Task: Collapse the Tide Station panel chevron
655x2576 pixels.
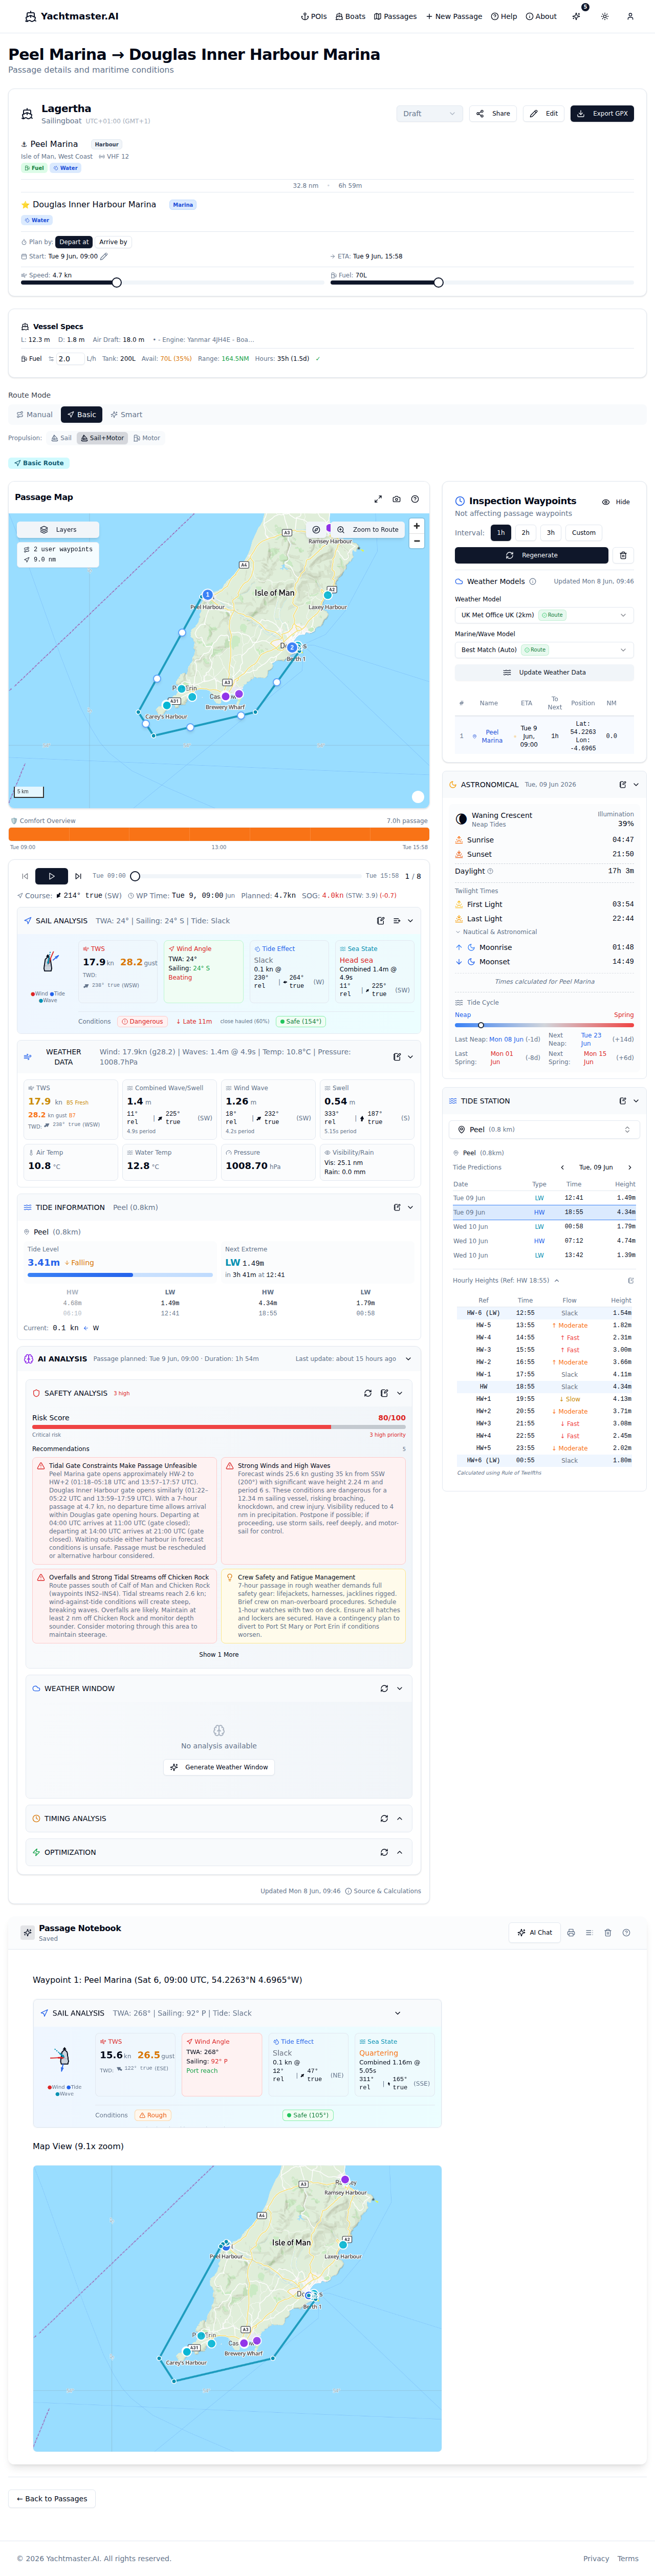Action: point(636,1101)
